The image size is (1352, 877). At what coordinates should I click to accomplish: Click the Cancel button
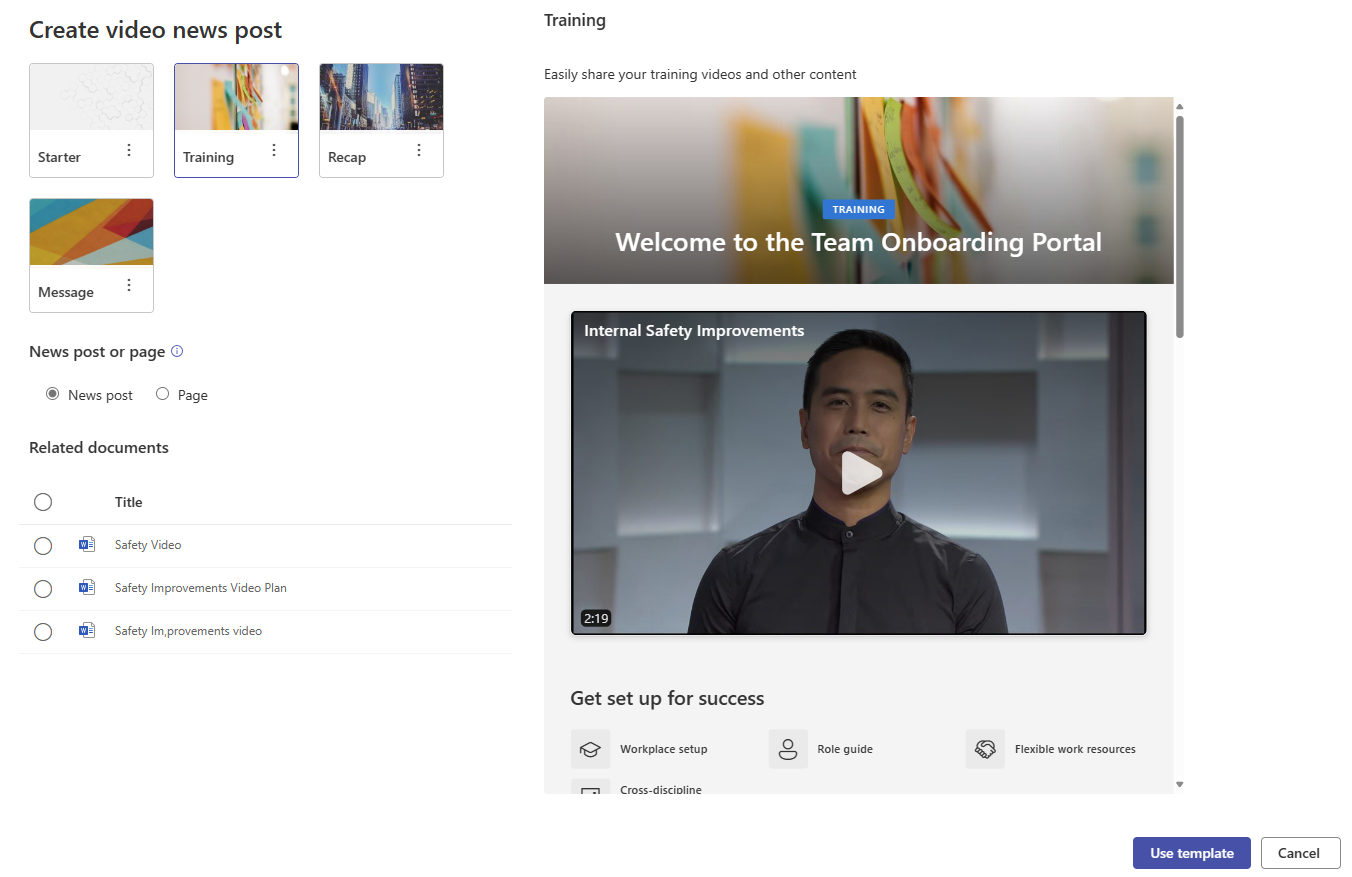click(1301, 853)
